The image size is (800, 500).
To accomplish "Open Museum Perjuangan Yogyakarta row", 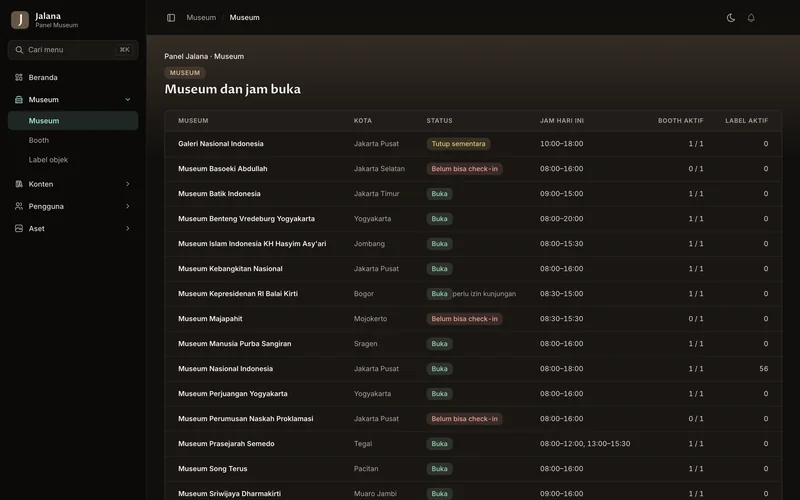I will pos(473,394).
